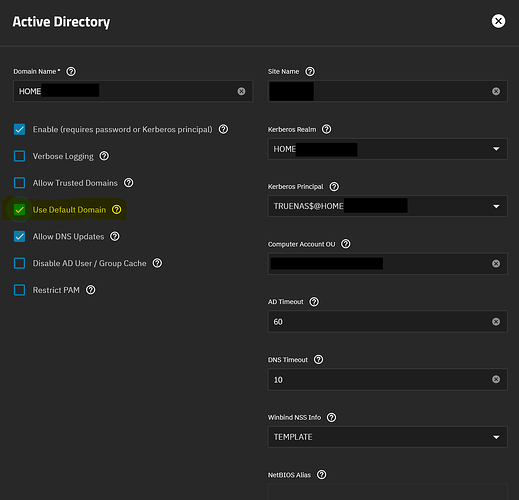Open help icon next to Kerberos Realm
This screenshot has height=500, width=519.
[x=327, y=129]
